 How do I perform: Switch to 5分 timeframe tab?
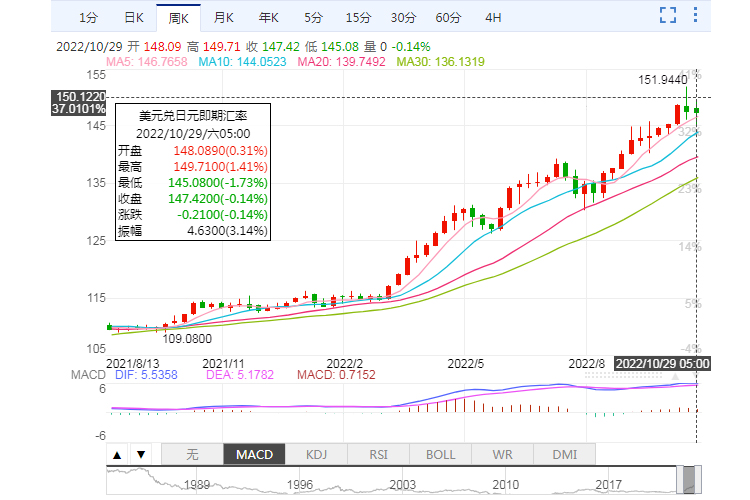[313, 18]
